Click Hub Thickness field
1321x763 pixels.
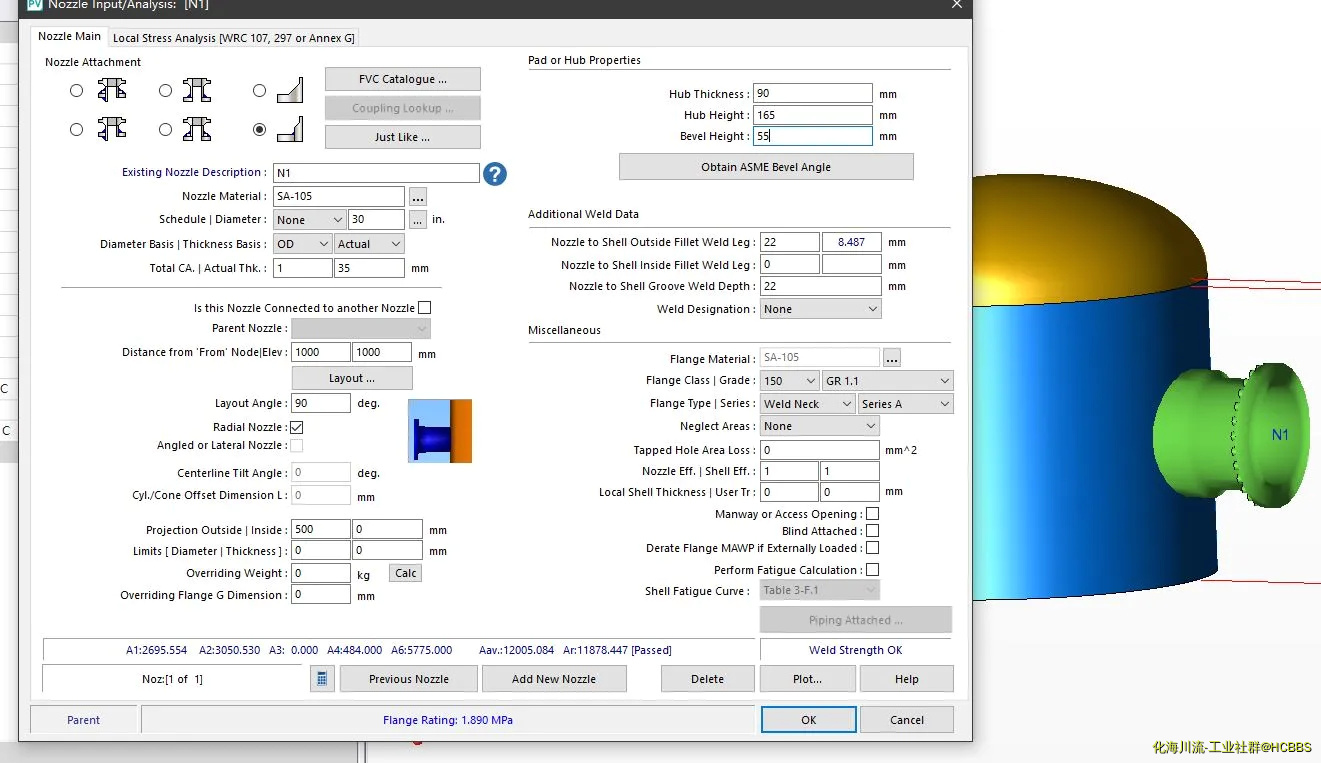click(x=813, y=94)
